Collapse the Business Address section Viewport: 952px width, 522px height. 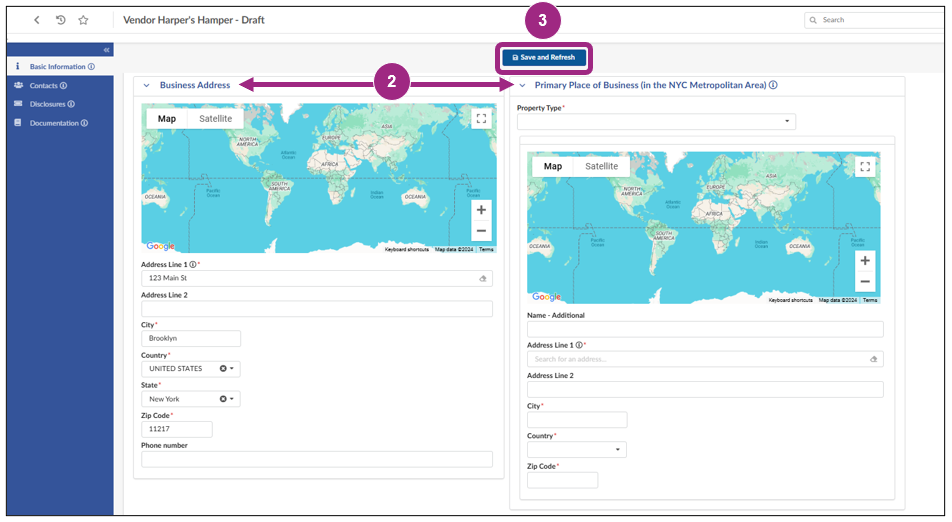146,86
